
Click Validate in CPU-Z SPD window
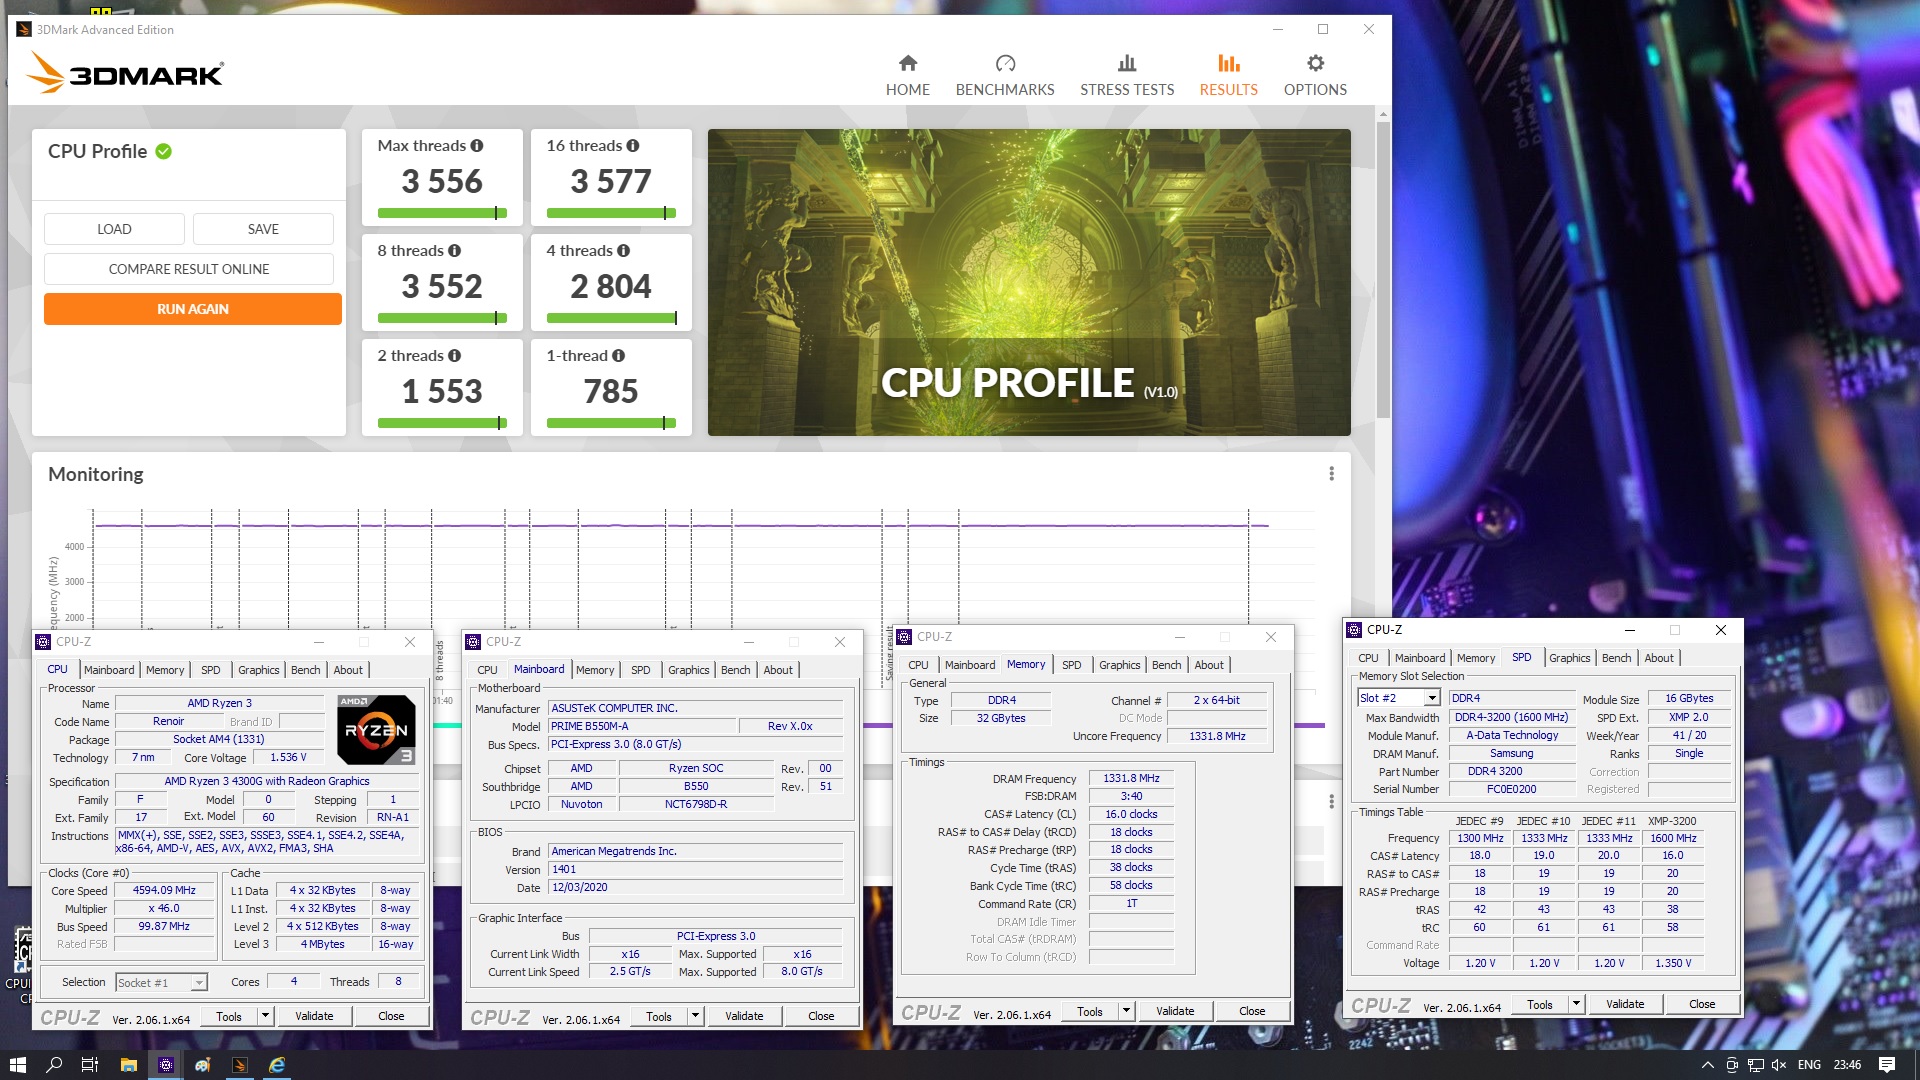1624,1004
